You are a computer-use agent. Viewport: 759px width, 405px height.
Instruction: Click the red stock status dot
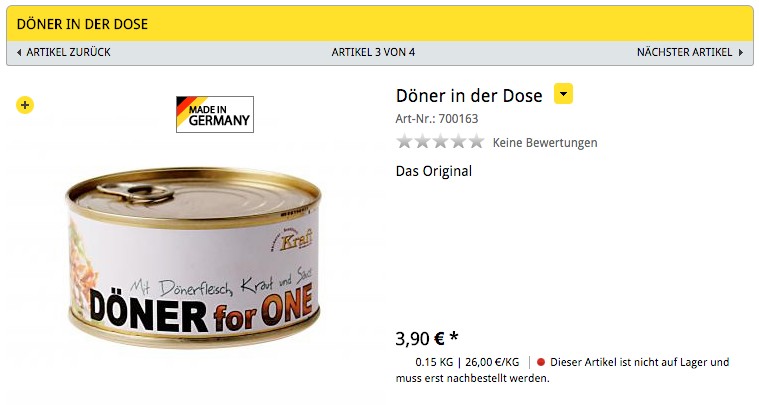pyautogui.click(x=541, y=362)
